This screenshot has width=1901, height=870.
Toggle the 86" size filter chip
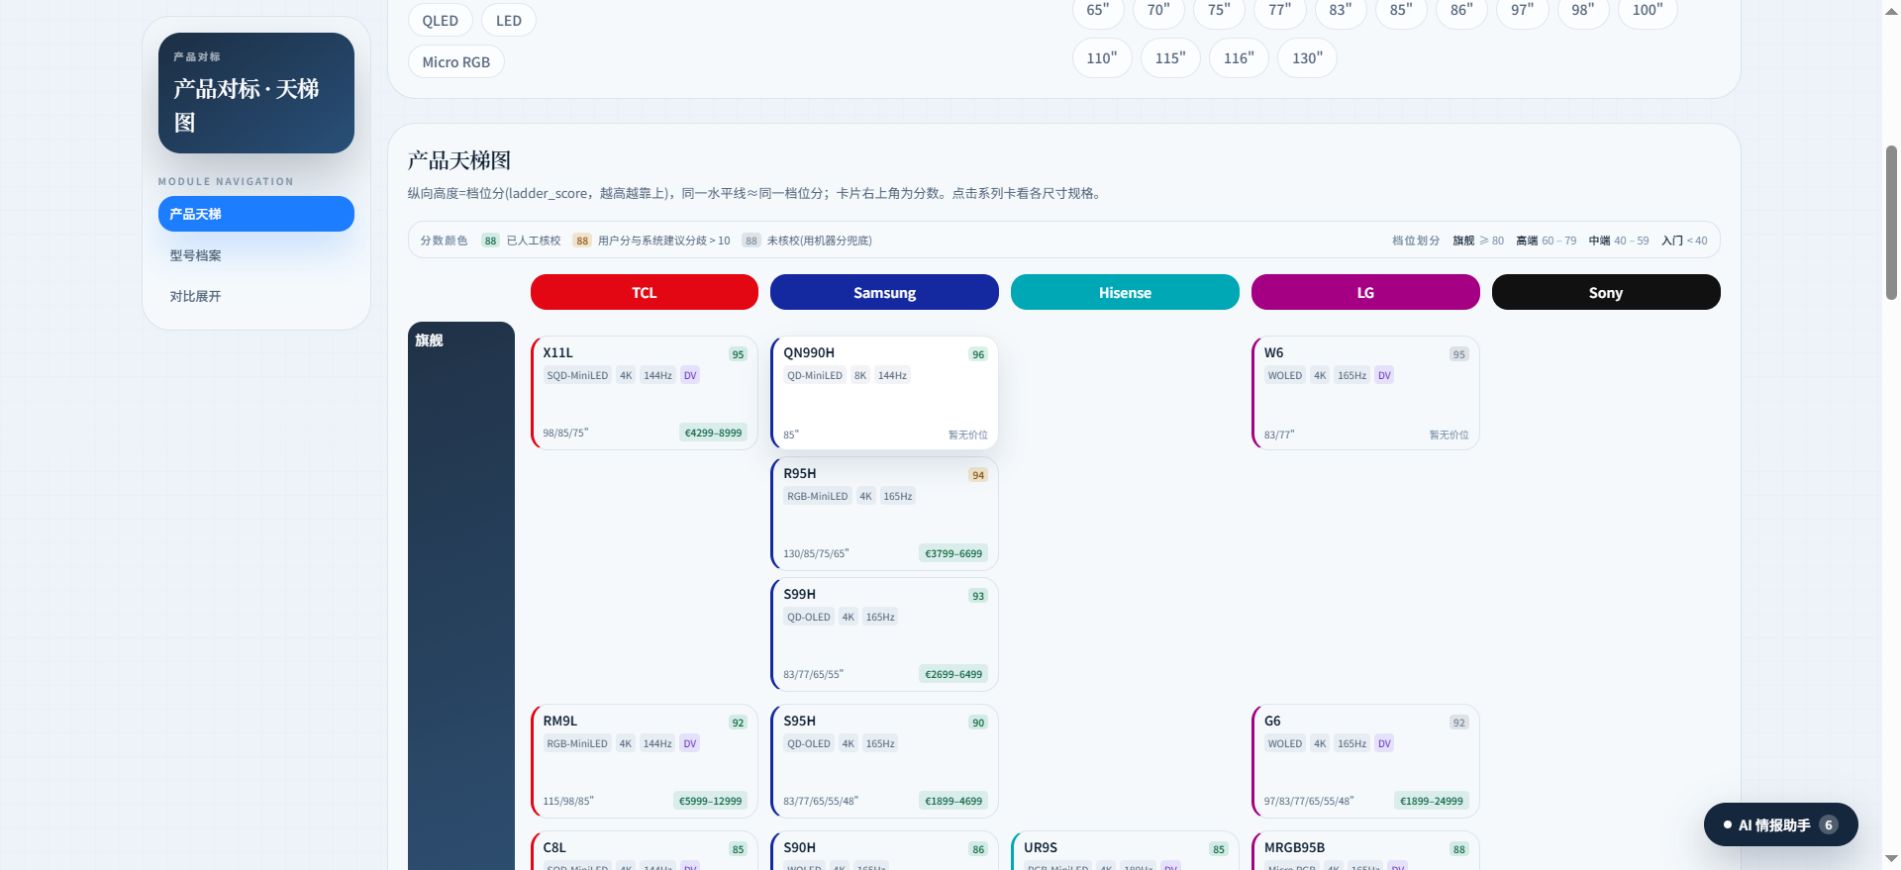[x=1462, y=11]
